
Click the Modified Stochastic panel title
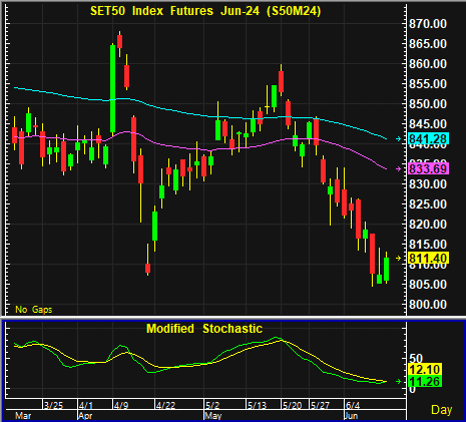point(204,329)
